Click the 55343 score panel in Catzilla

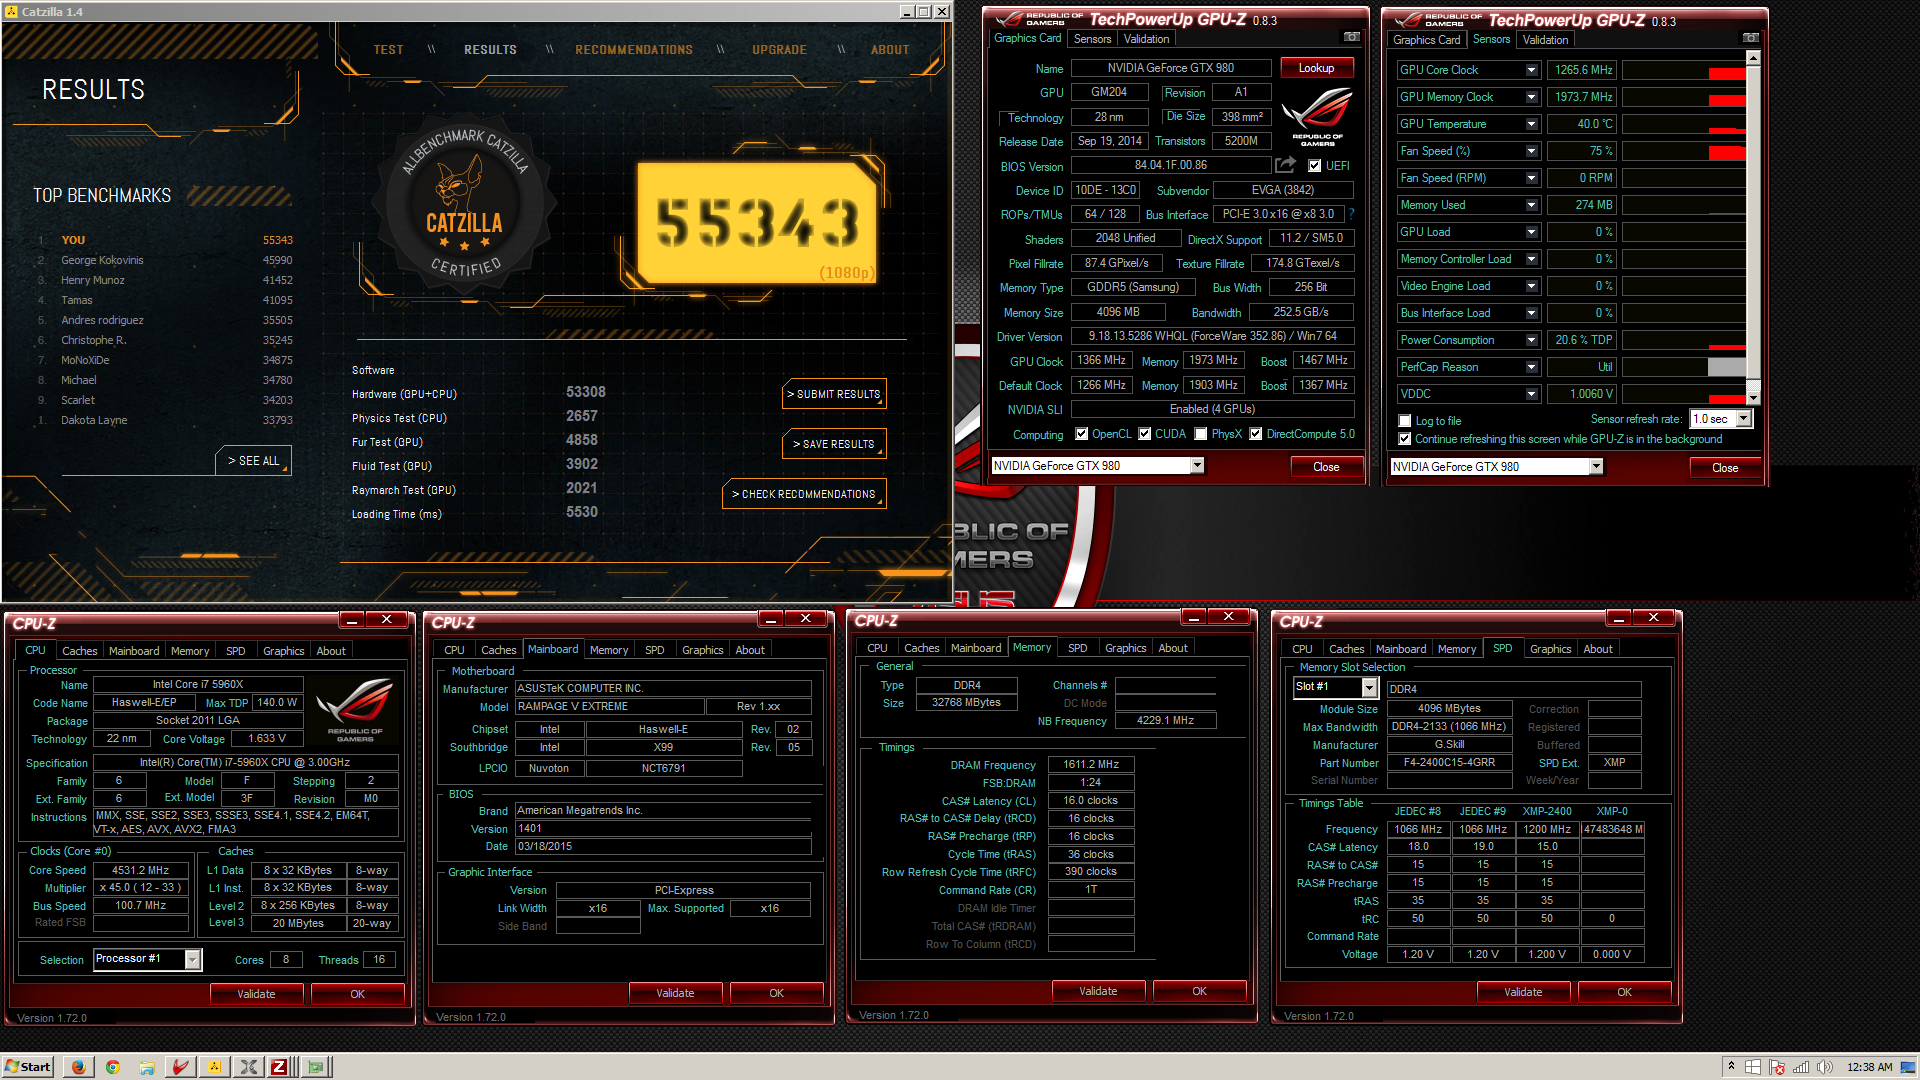point(757,223)
